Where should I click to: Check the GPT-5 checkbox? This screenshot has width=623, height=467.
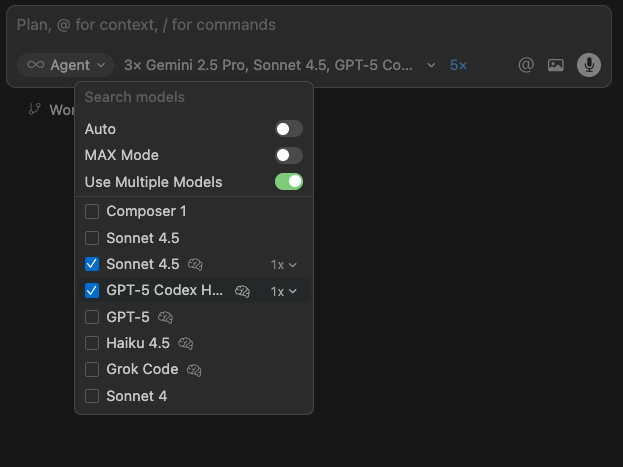coord(92,317)
